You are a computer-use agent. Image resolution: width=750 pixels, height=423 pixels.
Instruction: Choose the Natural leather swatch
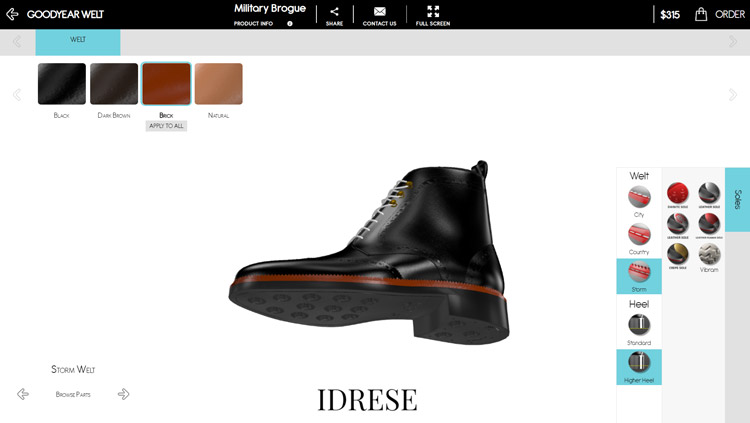click(218, 84)
